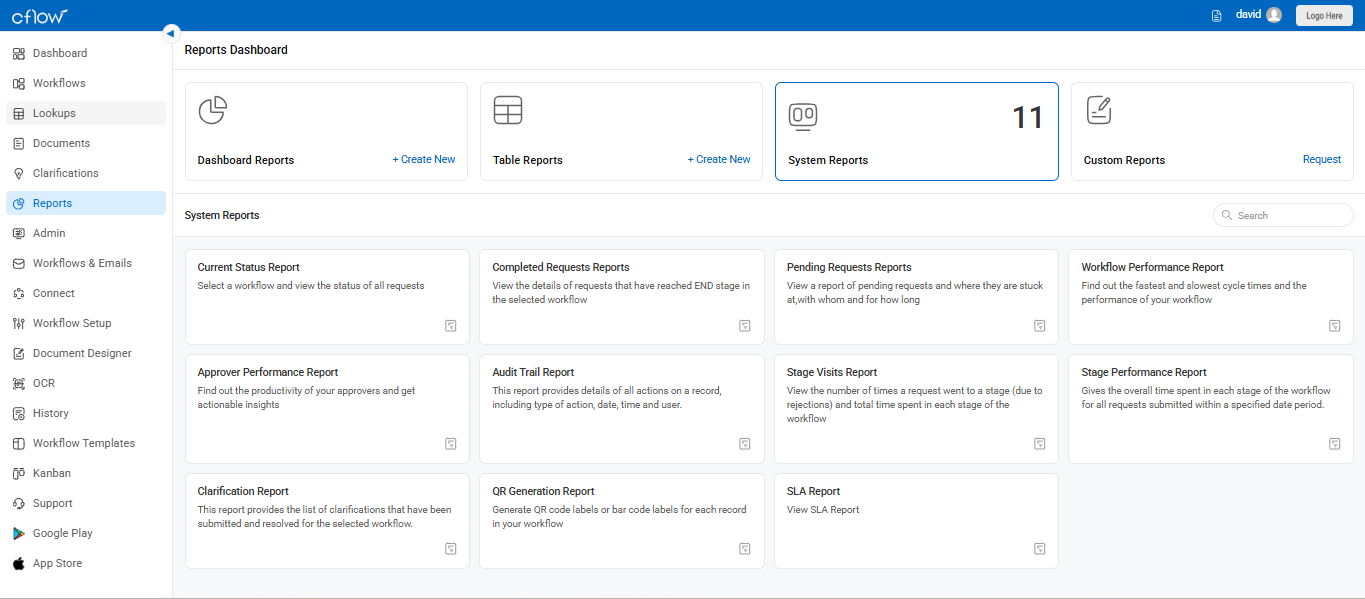Image resolution: width=1365 pixels, height=599 pixels.
Task: Collapse the sidebar with the arrow button
Action: point(170,32)
